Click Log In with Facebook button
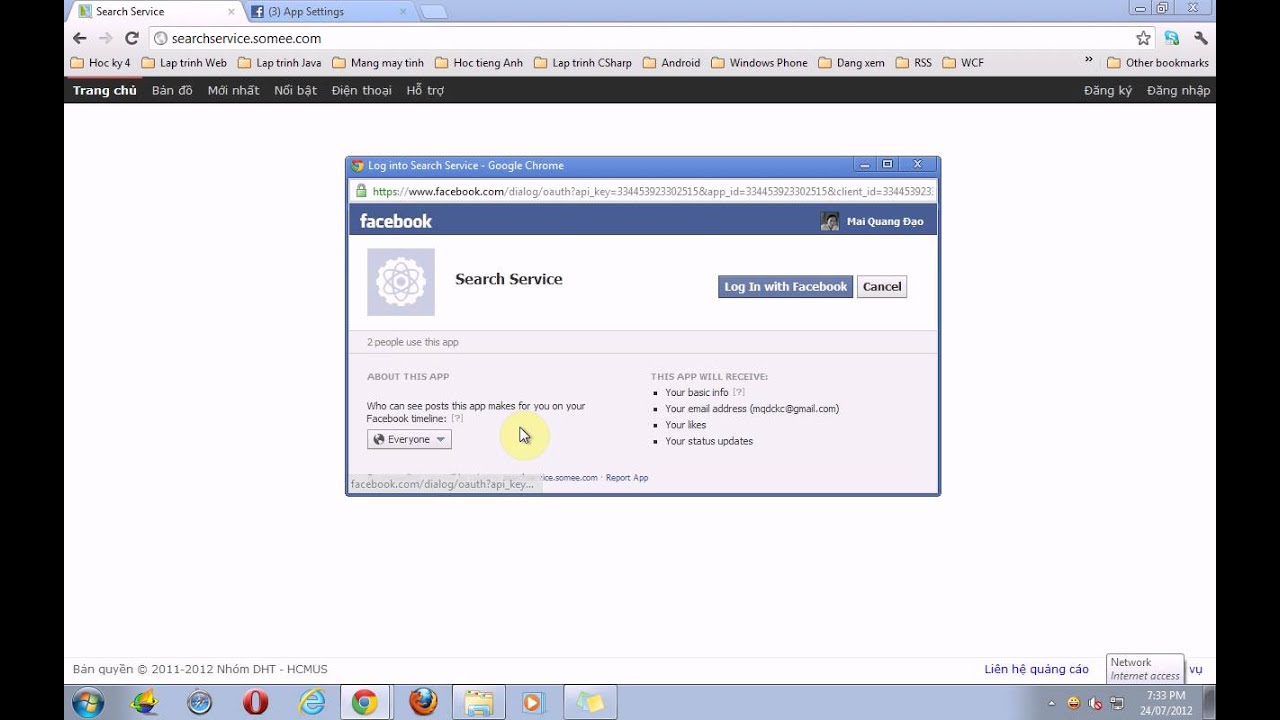Viewport: 1280px width, 720px height. [x=785, y=286]
